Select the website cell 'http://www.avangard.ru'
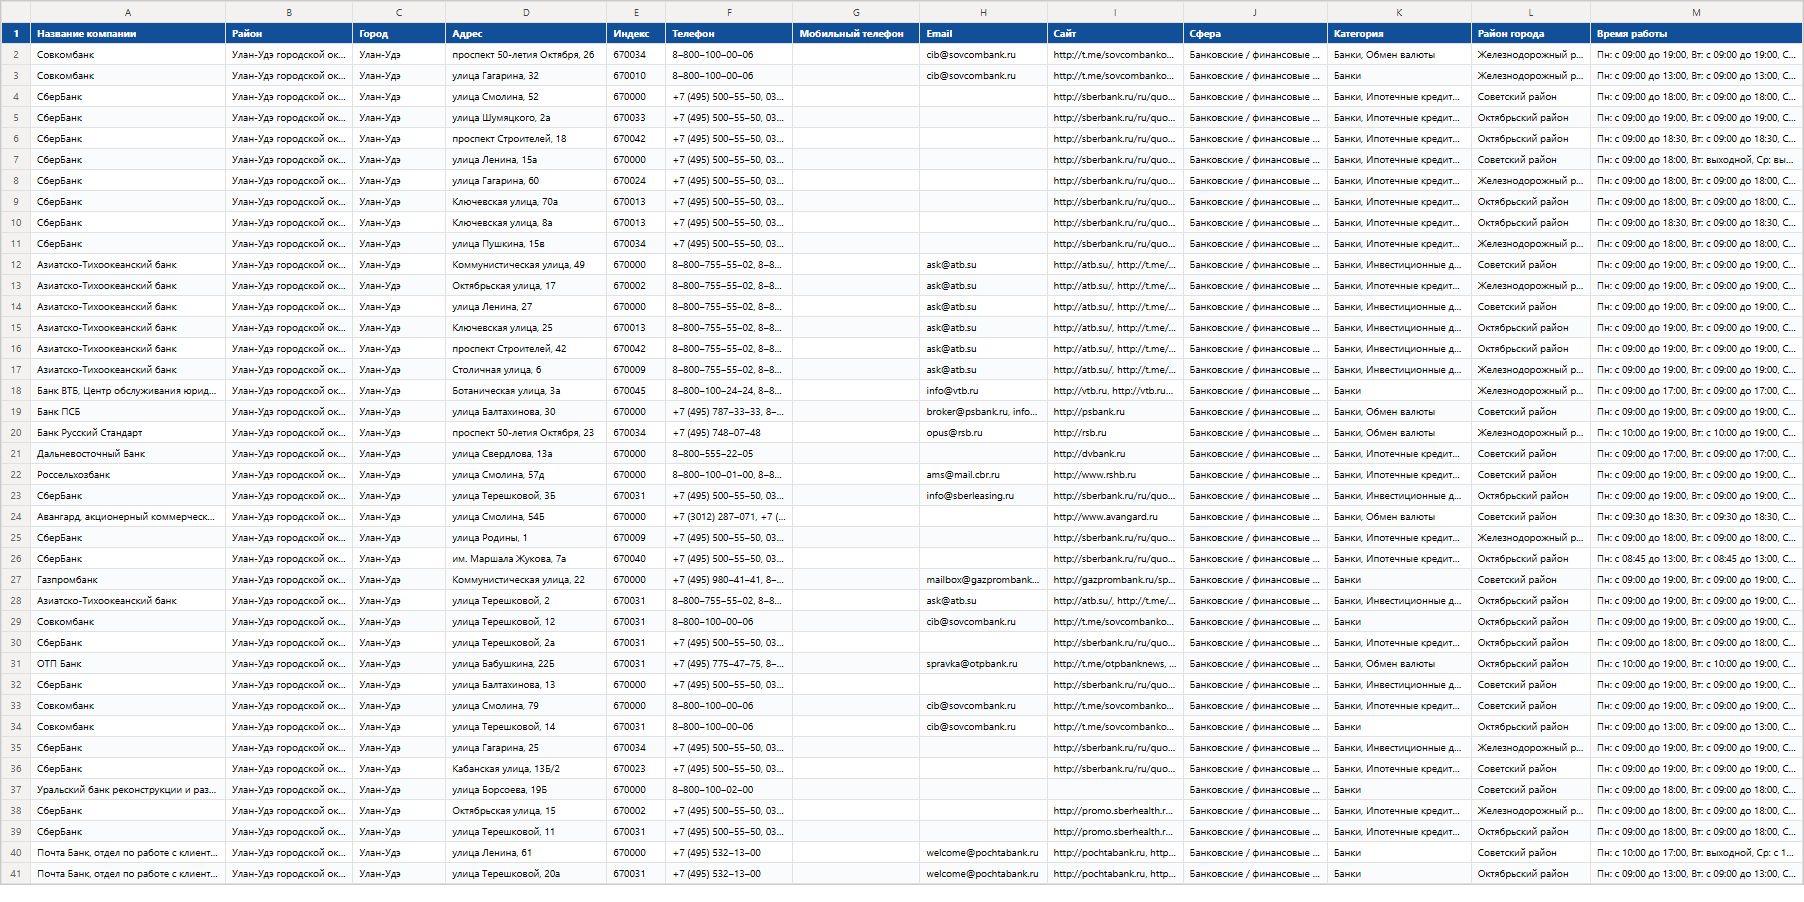 (x=1115, y=517)
